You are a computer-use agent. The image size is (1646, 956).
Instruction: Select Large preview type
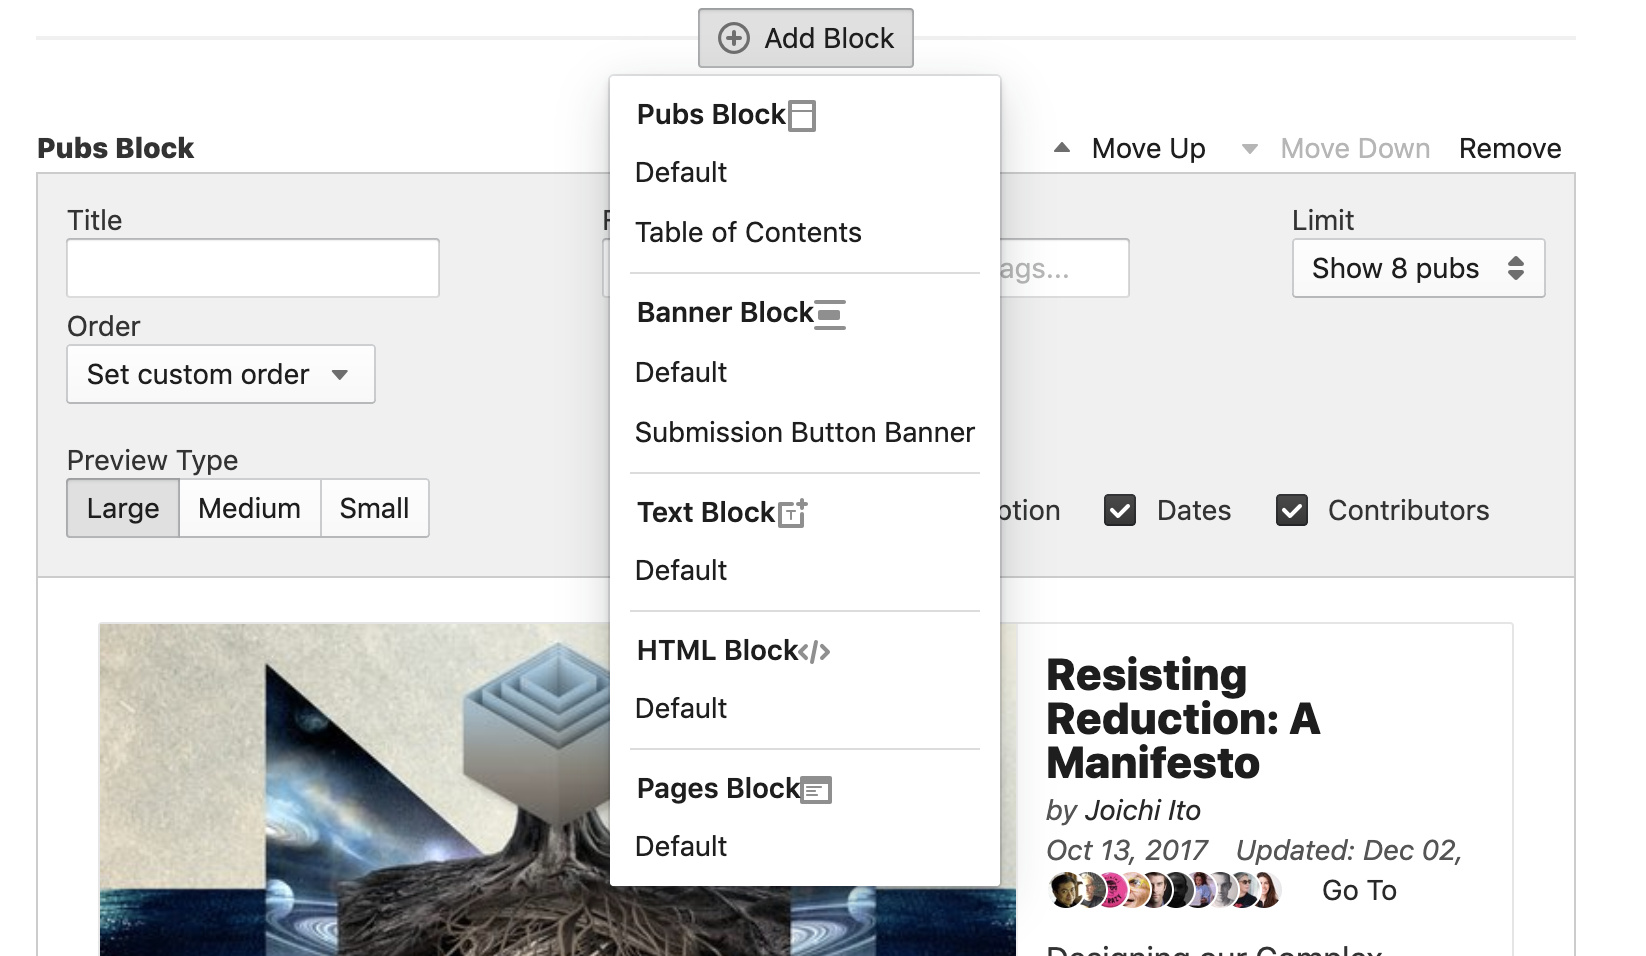[123, 508]
